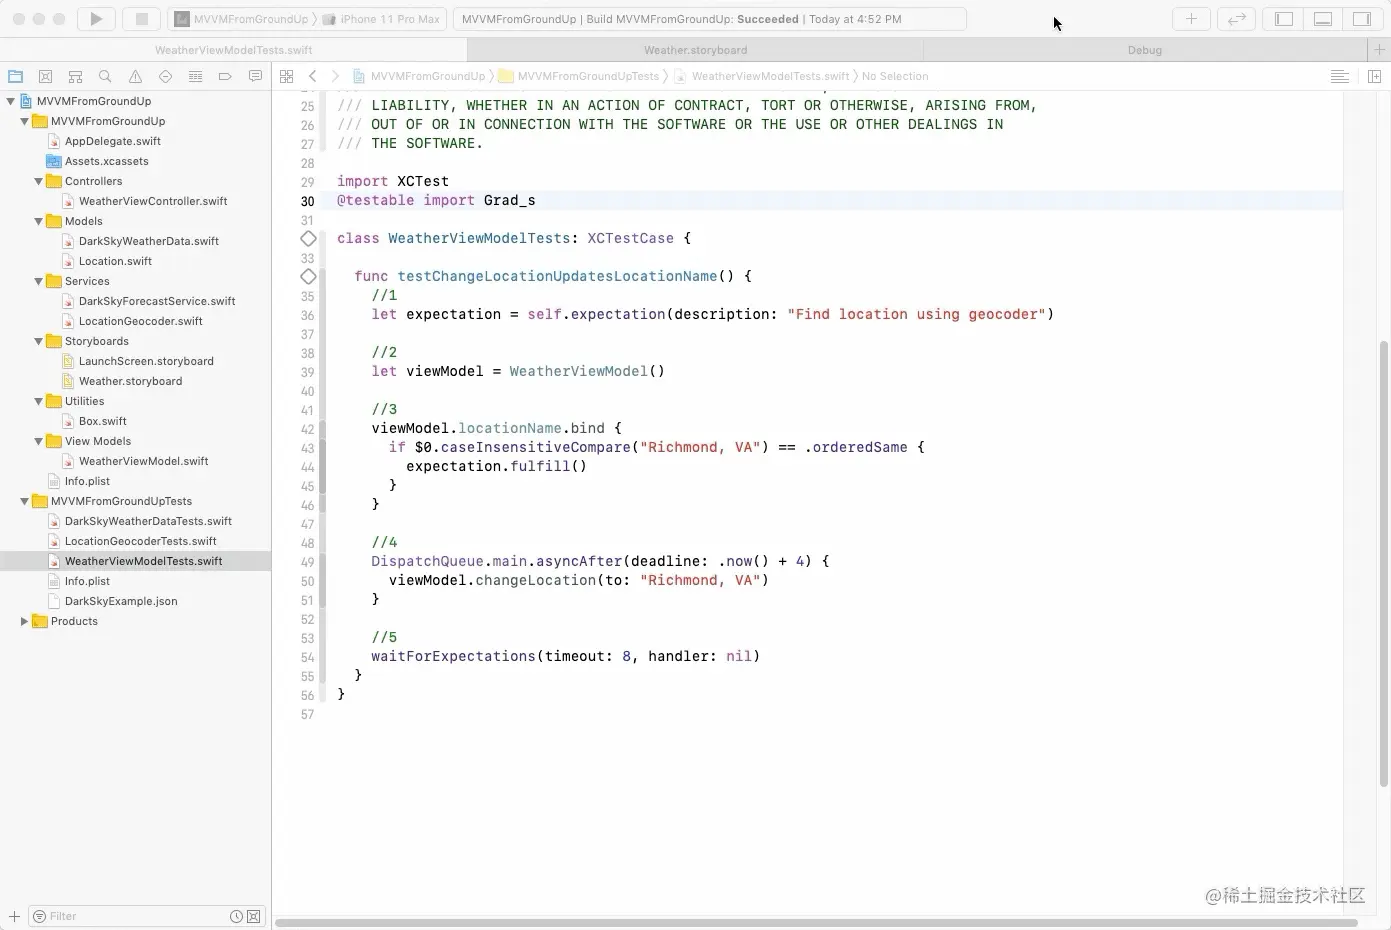The width and height of the screenshot is (1391, 930).
Task: Choose the MVVMFromGroundUp scheme selector
Action: pos(242,19)
